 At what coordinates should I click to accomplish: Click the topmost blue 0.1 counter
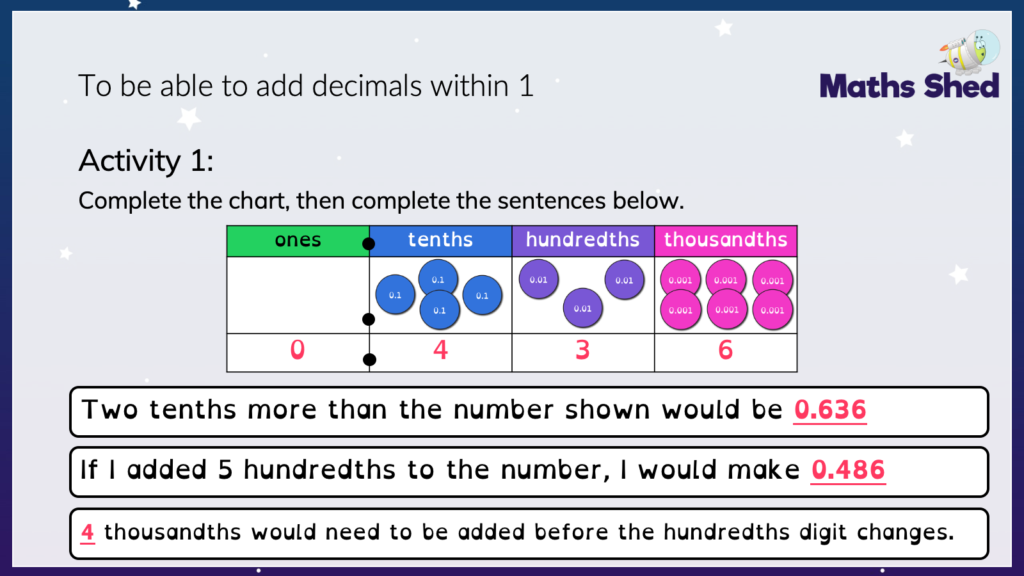438,279
